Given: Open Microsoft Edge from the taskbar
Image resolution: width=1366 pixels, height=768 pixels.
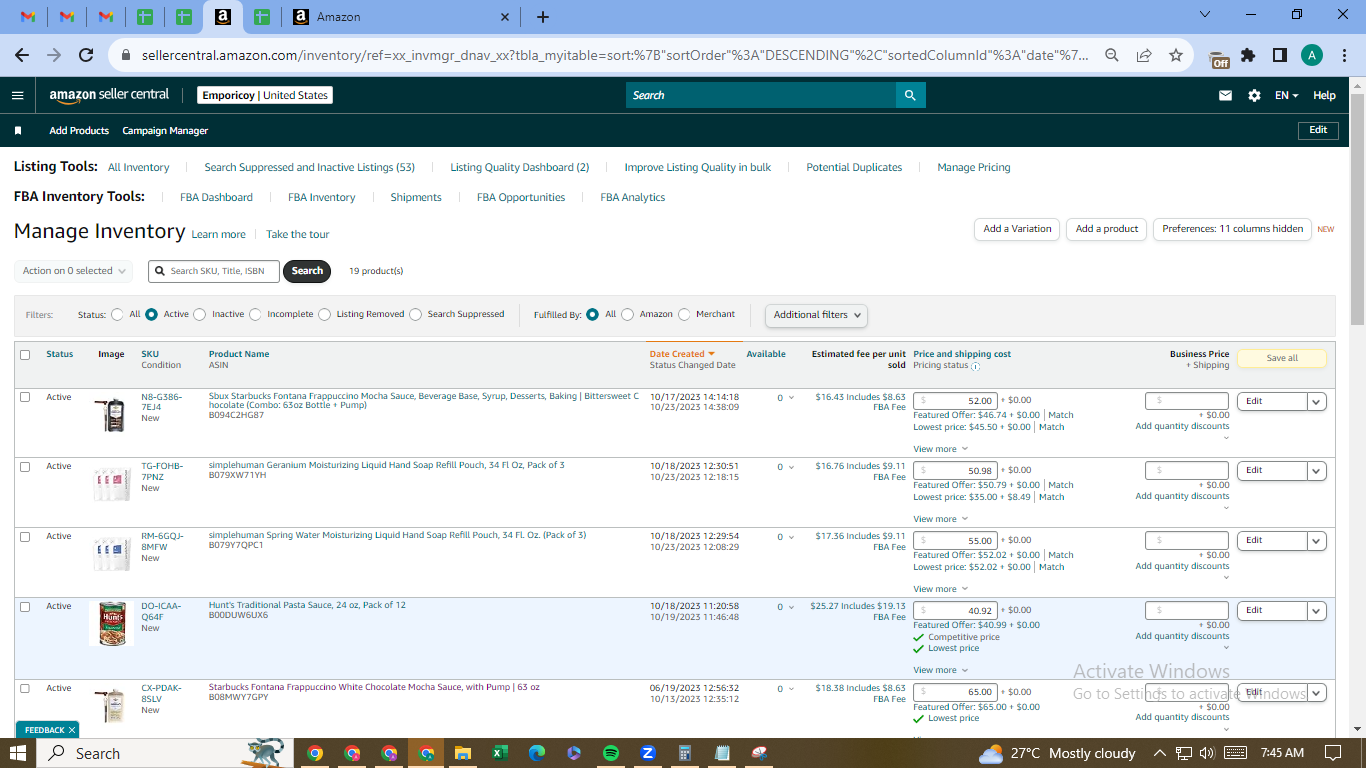Looking at the screenshot, I should (x=536, y=753).
